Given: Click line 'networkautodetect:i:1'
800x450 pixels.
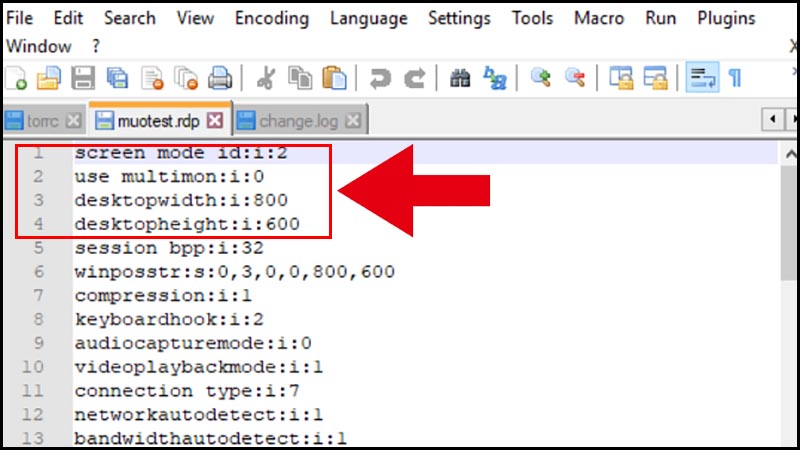Looking at the screenshot, I should [199, 414].
